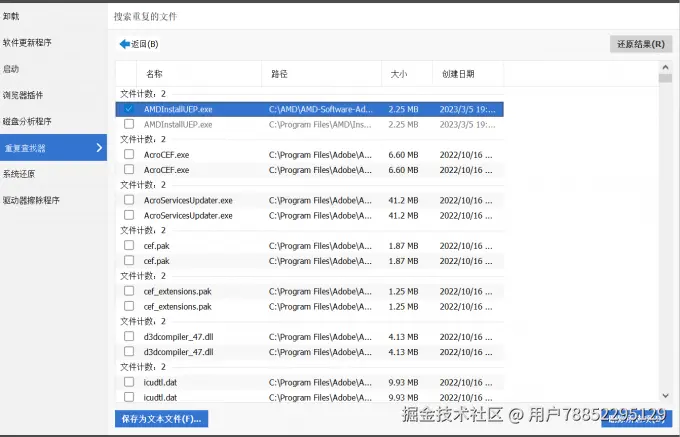Screen dimensions: 680x437
Task: Switch to 软件更新程序 in sidebar
Action: pyautogui.click(x=27, y=42)
